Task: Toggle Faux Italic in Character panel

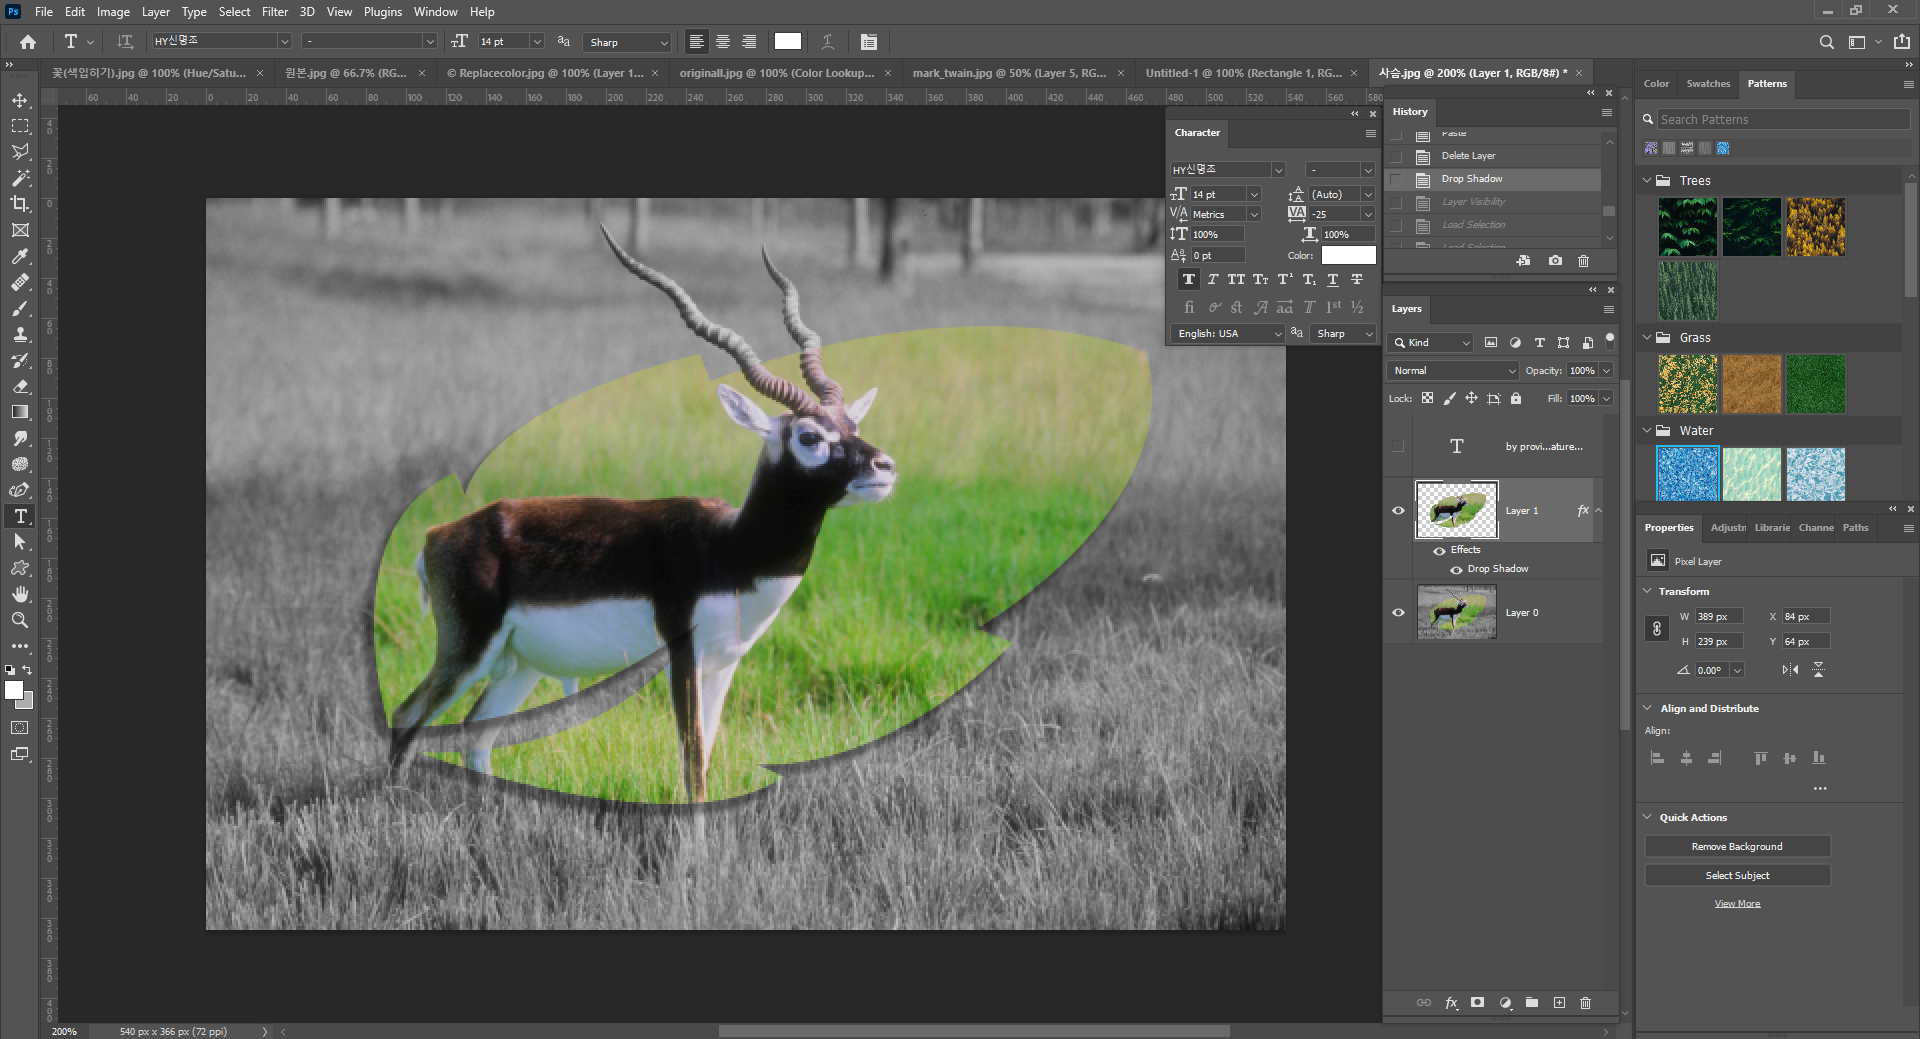Action: pos(1212,280)
